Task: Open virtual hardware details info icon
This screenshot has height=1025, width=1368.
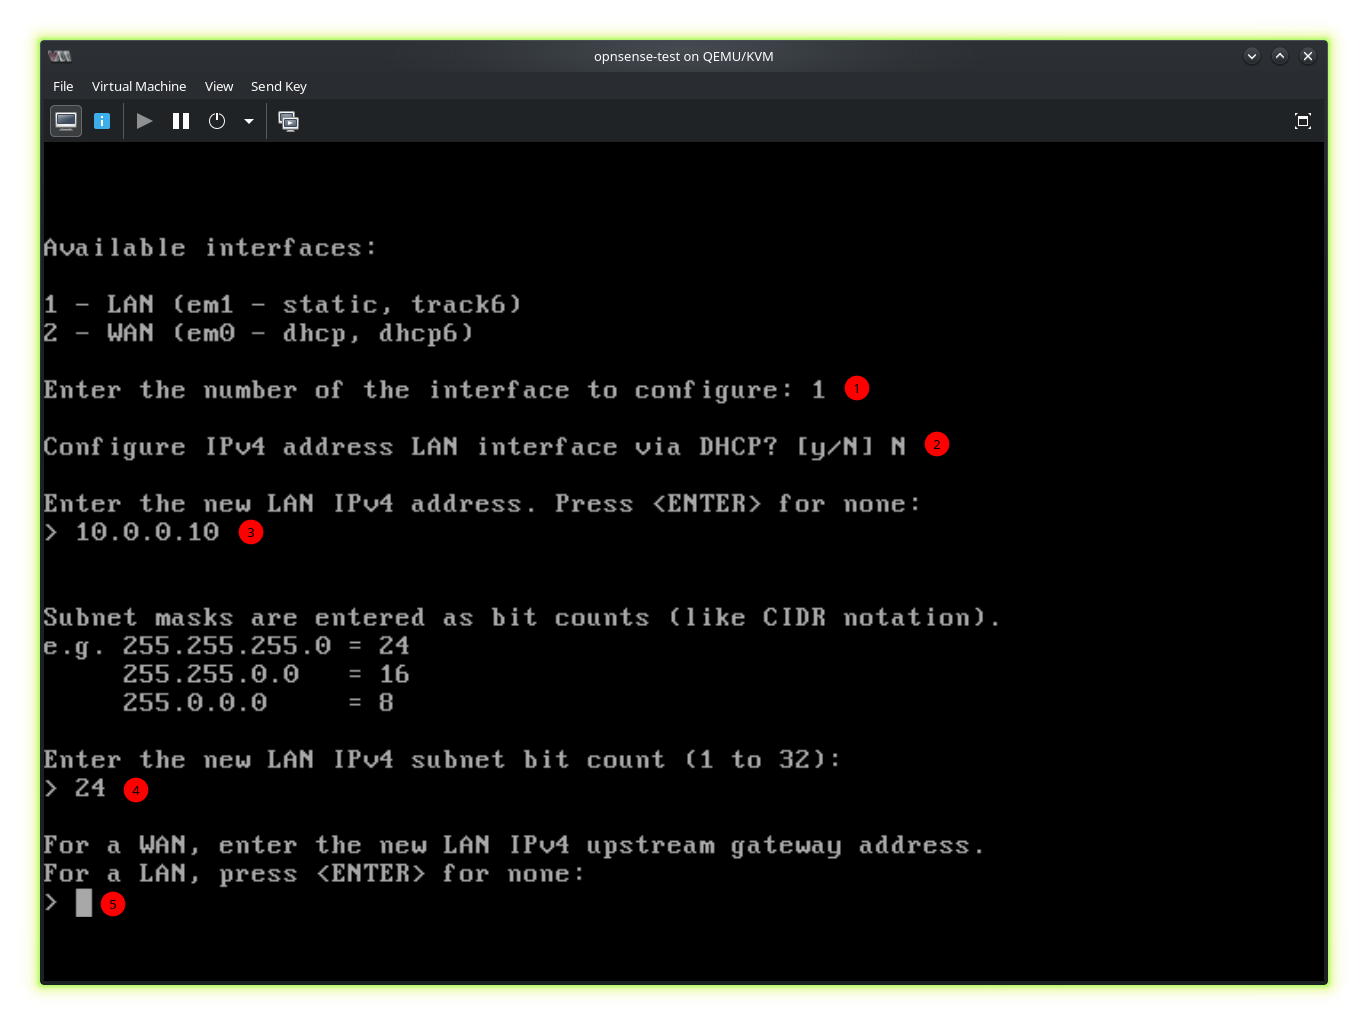Action: tap(102, 121)
